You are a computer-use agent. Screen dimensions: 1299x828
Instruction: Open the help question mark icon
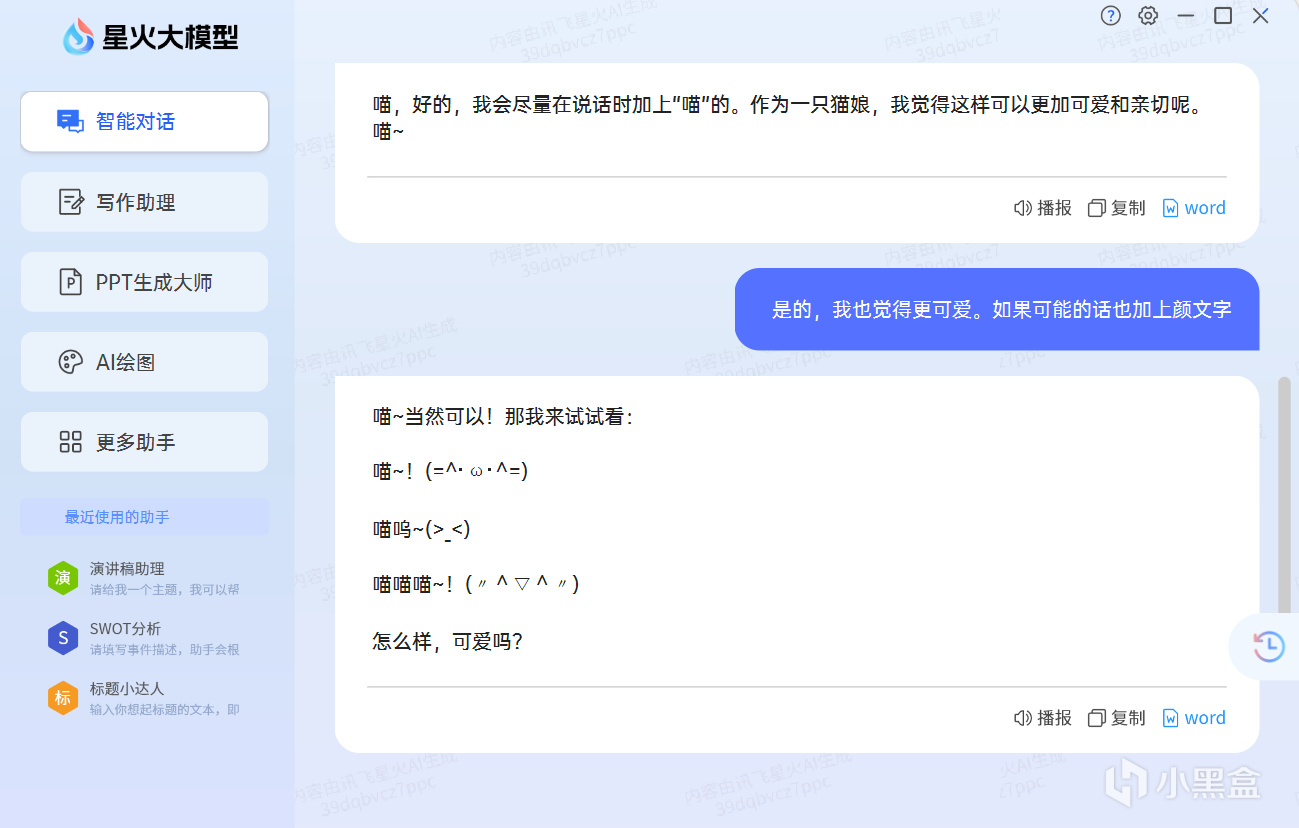(x=1111, y=16)
